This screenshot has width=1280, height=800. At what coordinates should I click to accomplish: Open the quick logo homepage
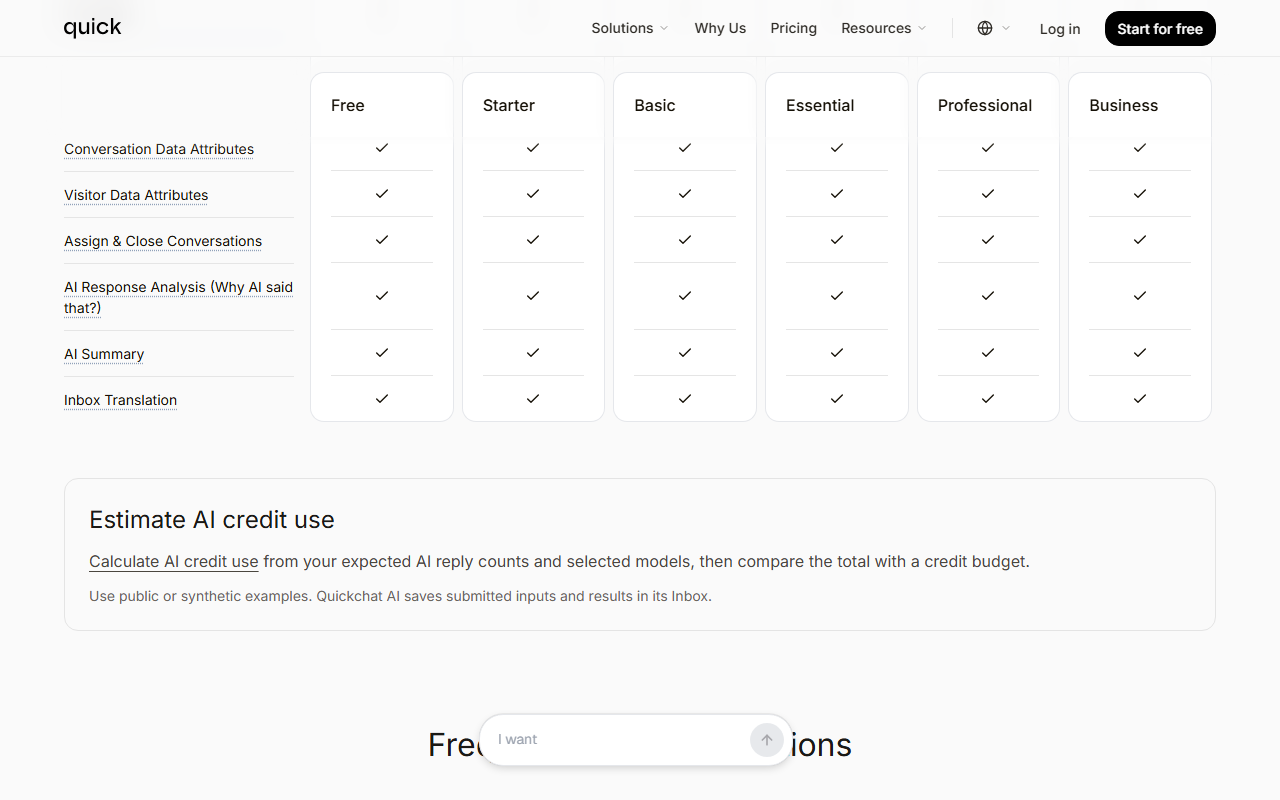92,28
